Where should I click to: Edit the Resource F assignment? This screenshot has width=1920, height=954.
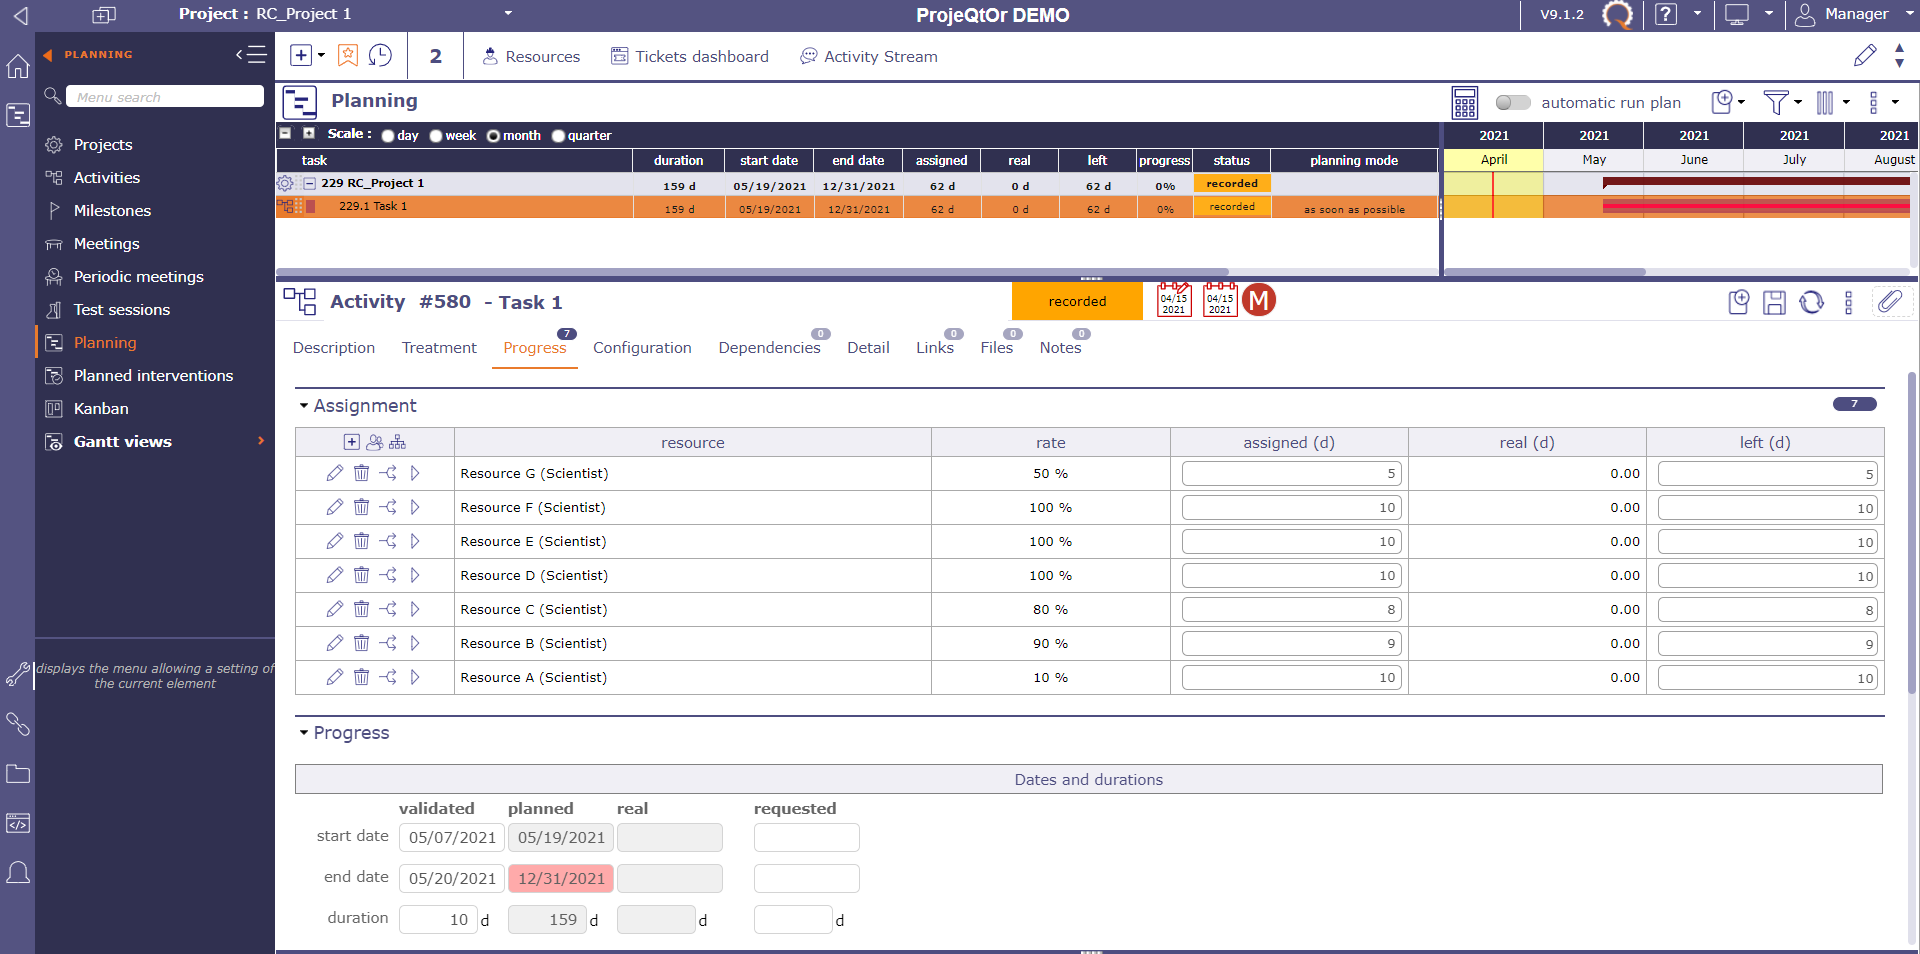pyautogui.click(x=334, y=507)
